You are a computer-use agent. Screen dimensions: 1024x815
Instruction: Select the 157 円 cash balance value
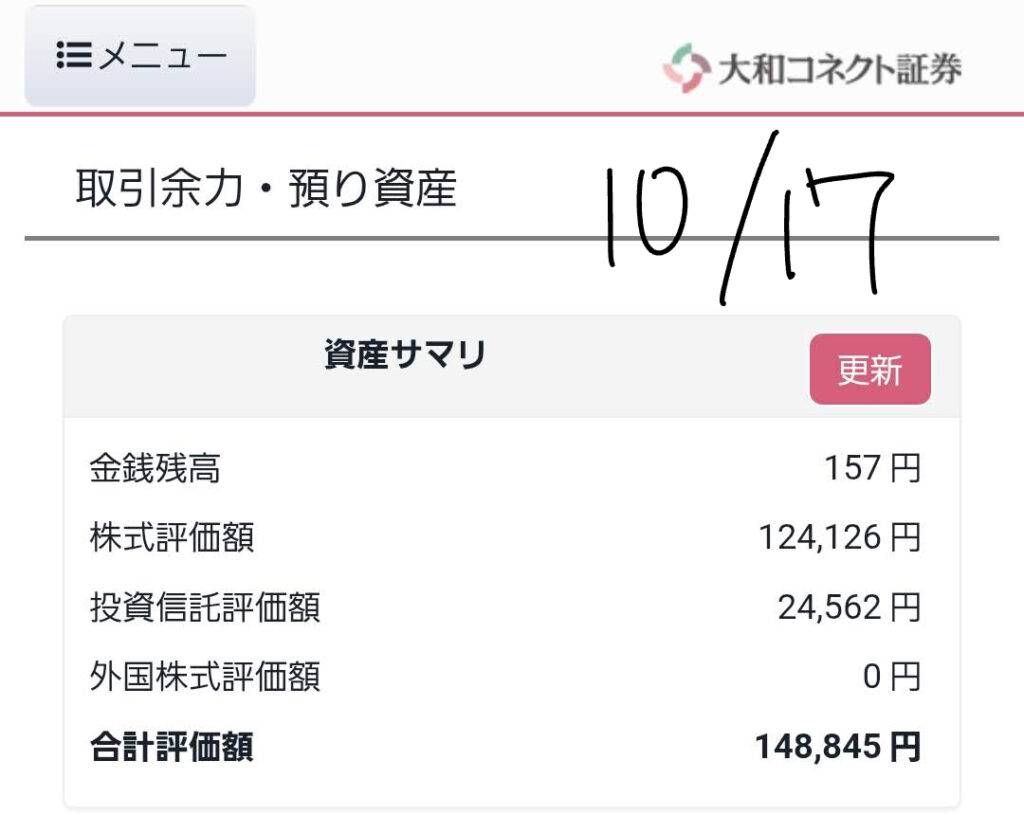click(872, 468)
